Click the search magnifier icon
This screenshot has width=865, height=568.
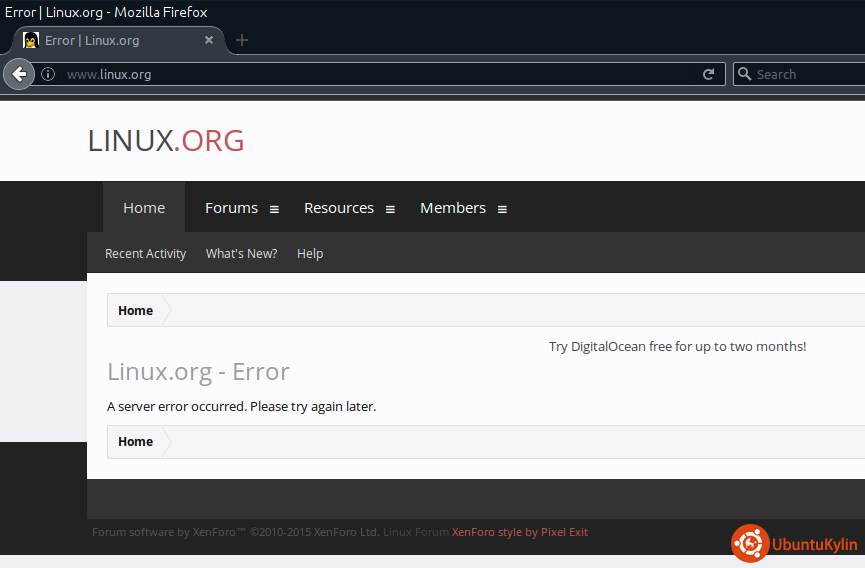[x=744, y=74]
